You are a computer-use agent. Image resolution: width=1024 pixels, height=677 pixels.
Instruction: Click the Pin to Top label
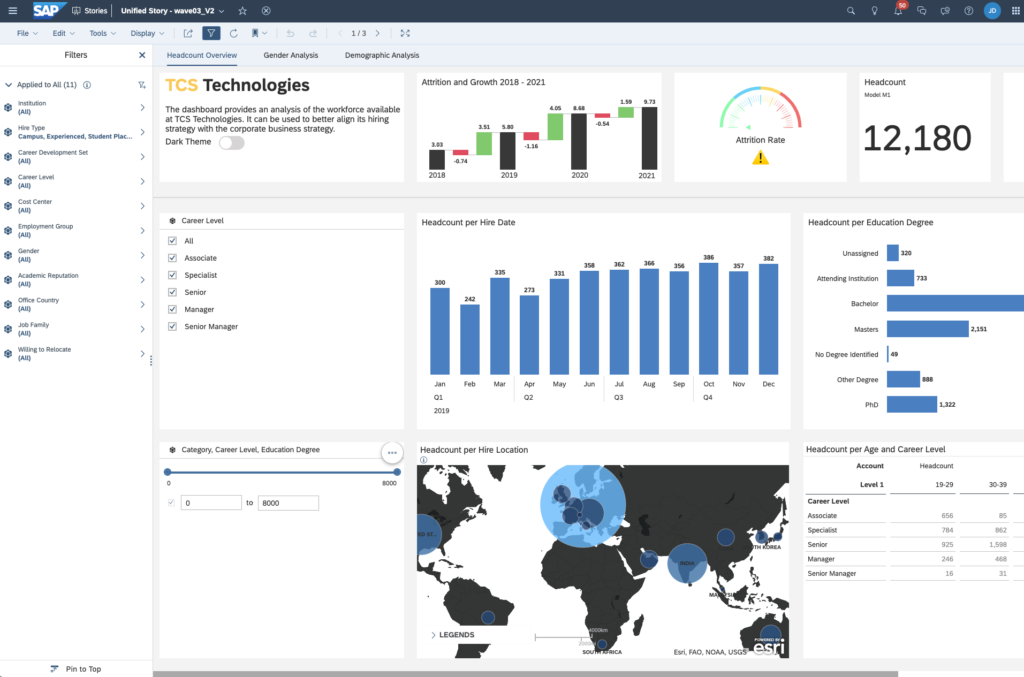coord(84,669)
